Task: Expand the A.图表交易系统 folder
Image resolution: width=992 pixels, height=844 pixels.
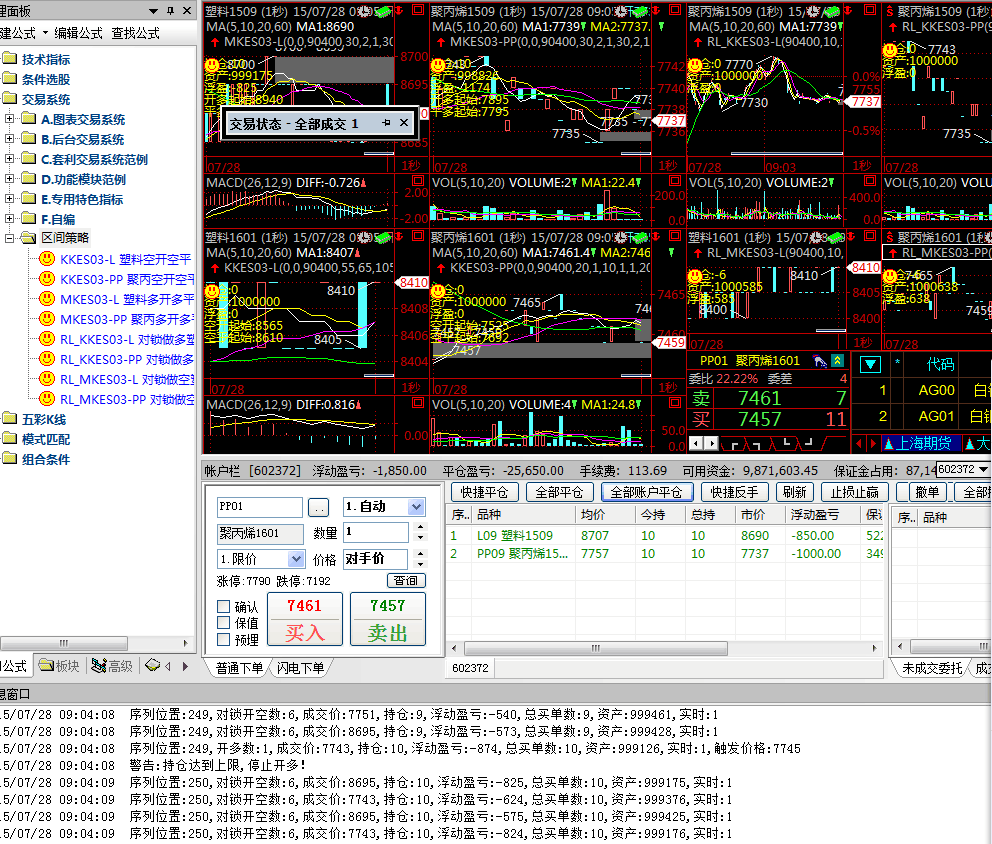Action: click(x=11, y=119)
